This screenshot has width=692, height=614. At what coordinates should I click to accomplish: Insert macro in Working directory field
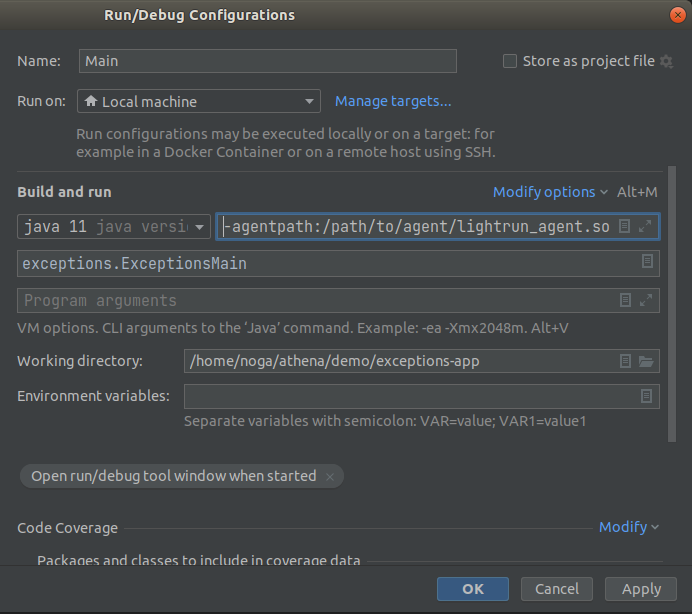click(x=625, y=361)
